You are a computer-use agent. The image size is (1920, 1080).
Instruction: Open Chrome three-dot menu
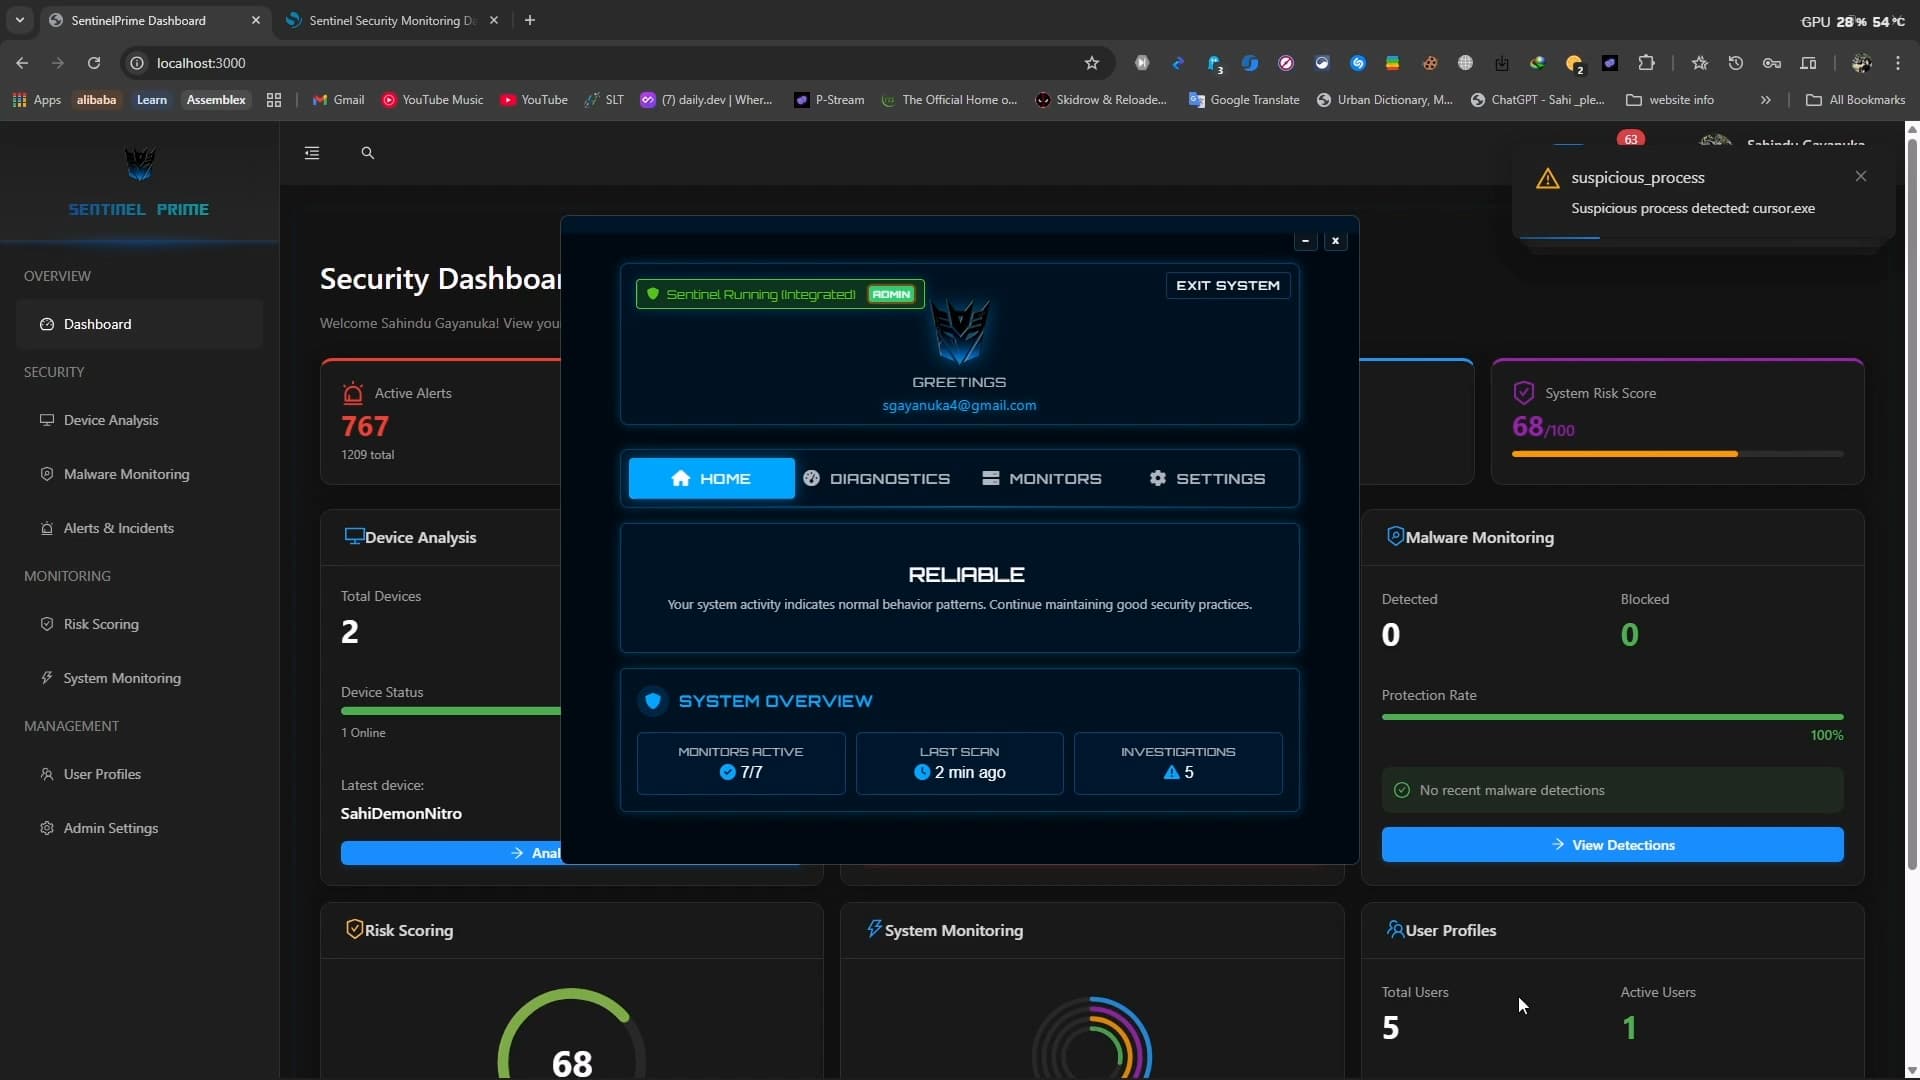(x=1898, y=63)
